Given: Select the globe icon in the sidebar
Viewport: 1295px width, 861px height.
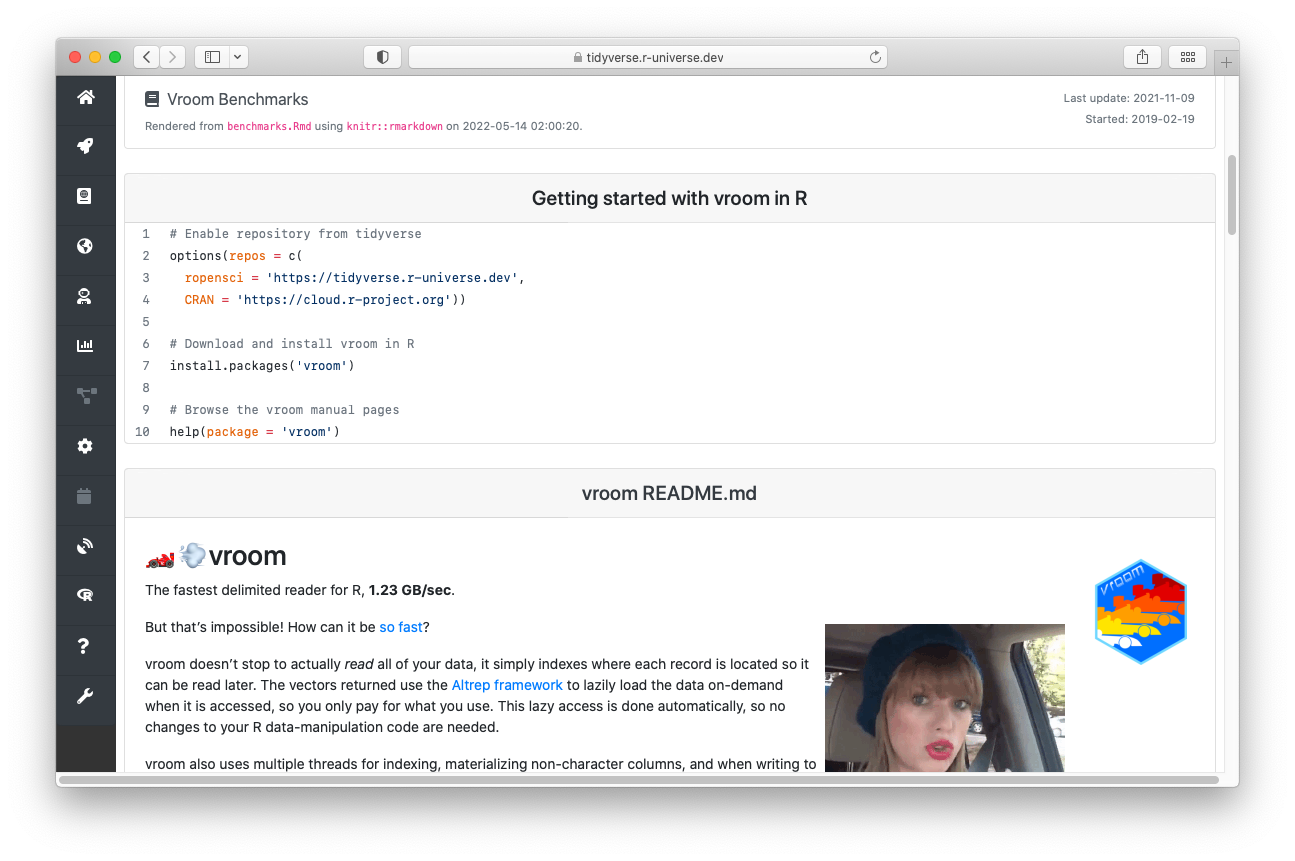Looking at the screenshot, I should (85, 246).
